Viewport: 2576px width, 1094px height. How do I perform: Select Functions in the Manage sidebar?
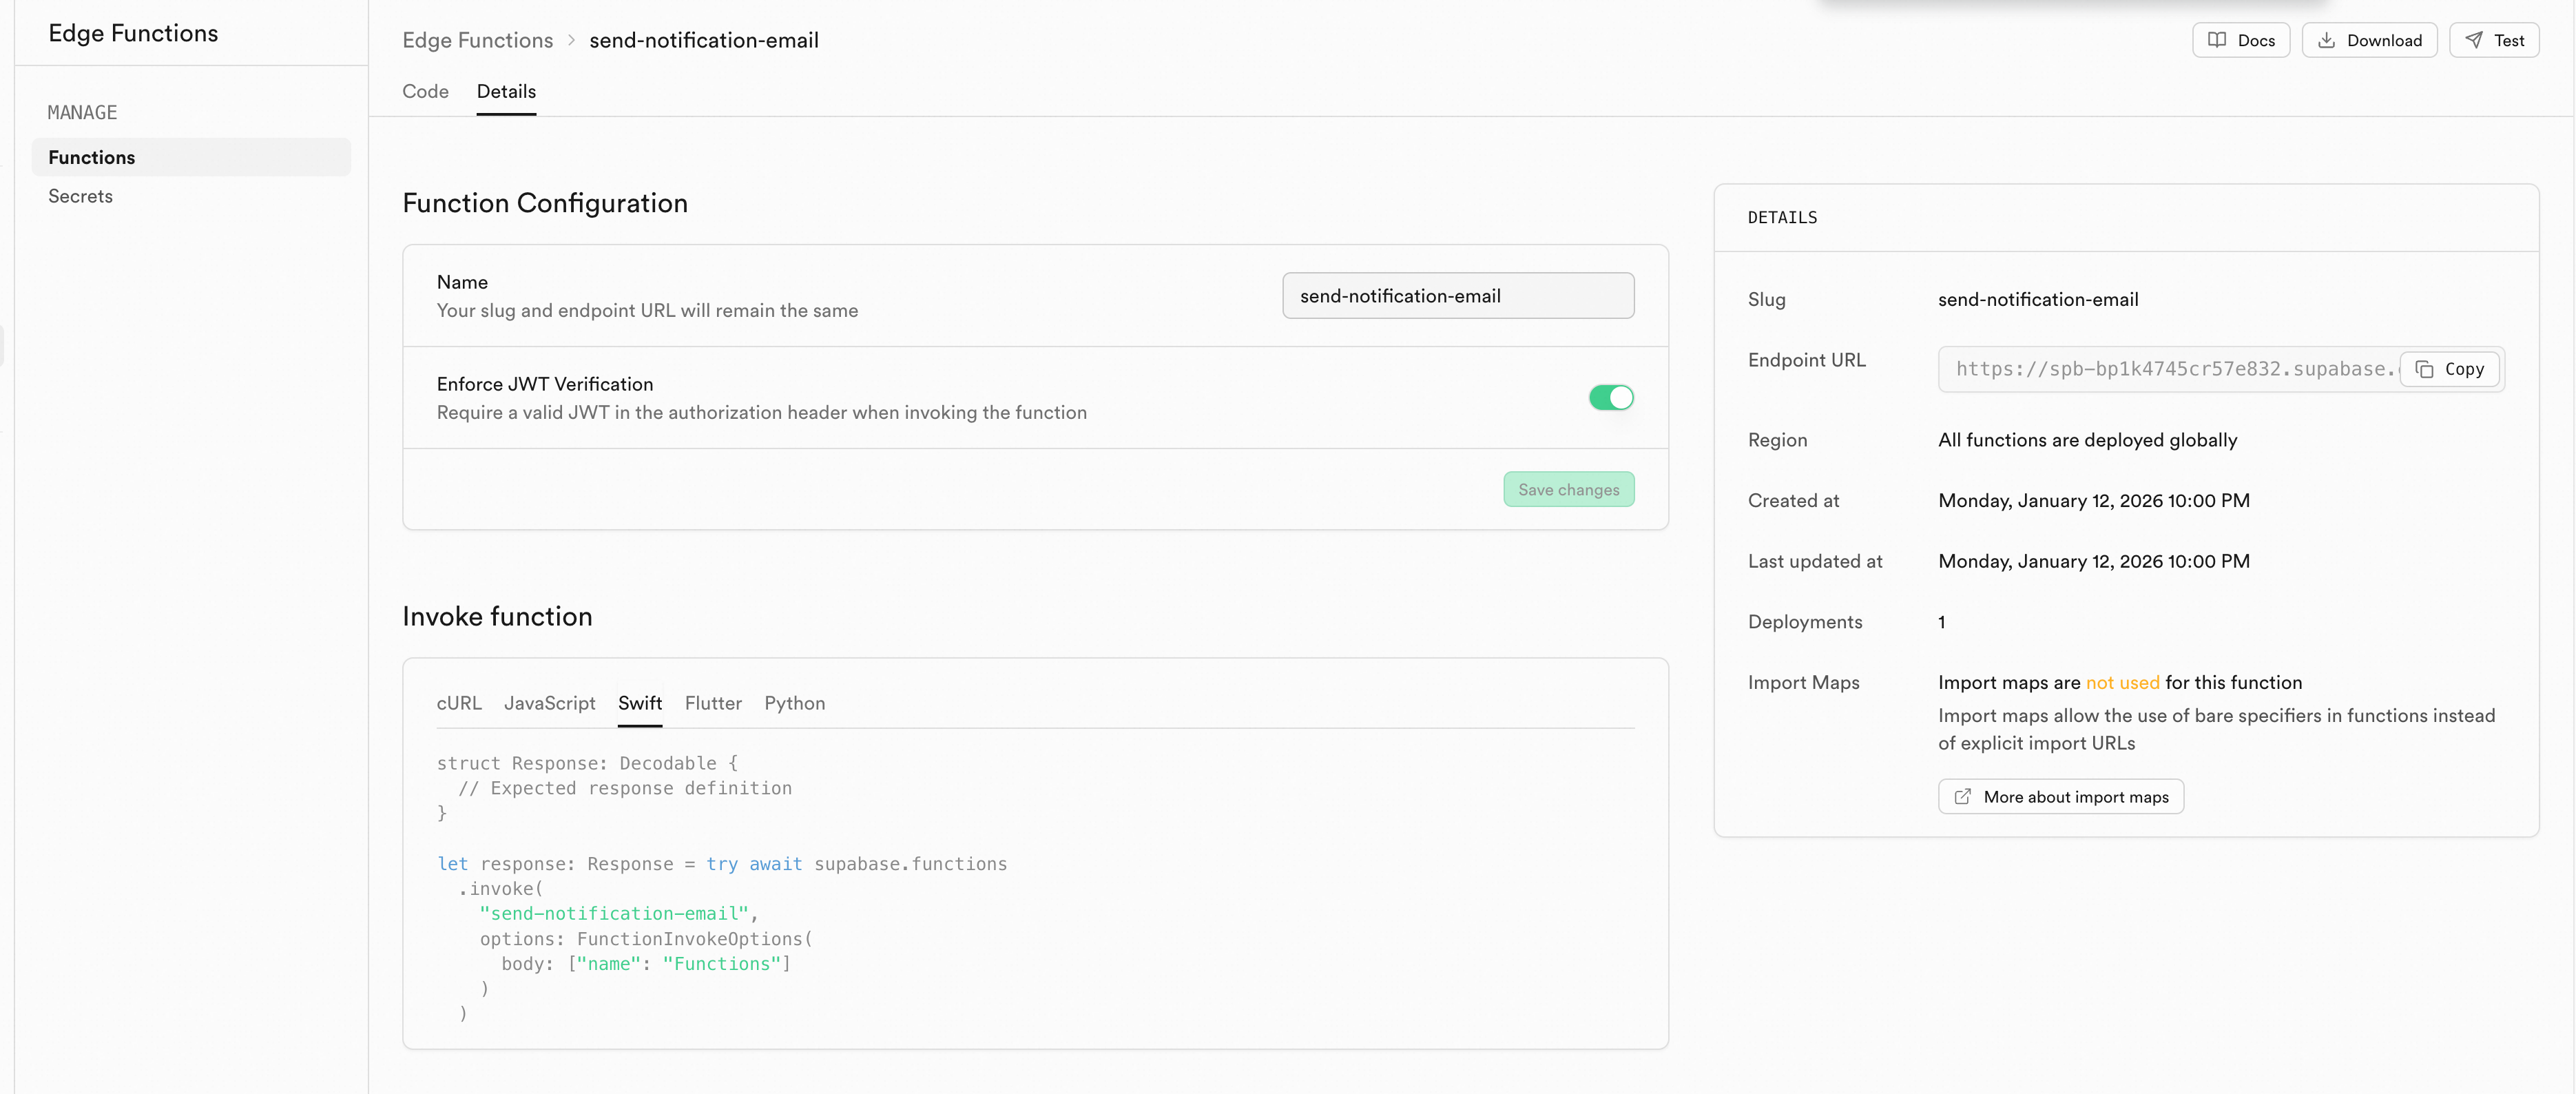click(92, 157)
